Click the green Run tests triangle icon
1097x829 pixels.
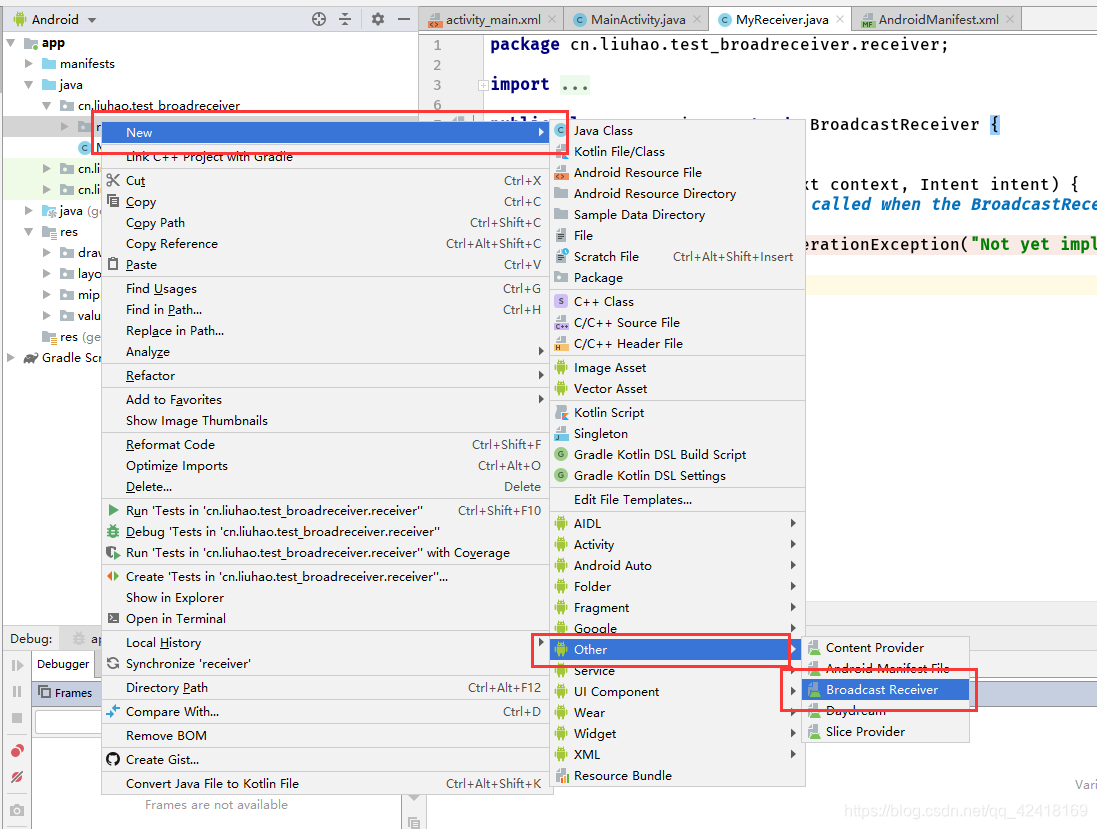(x=113, y=510)
